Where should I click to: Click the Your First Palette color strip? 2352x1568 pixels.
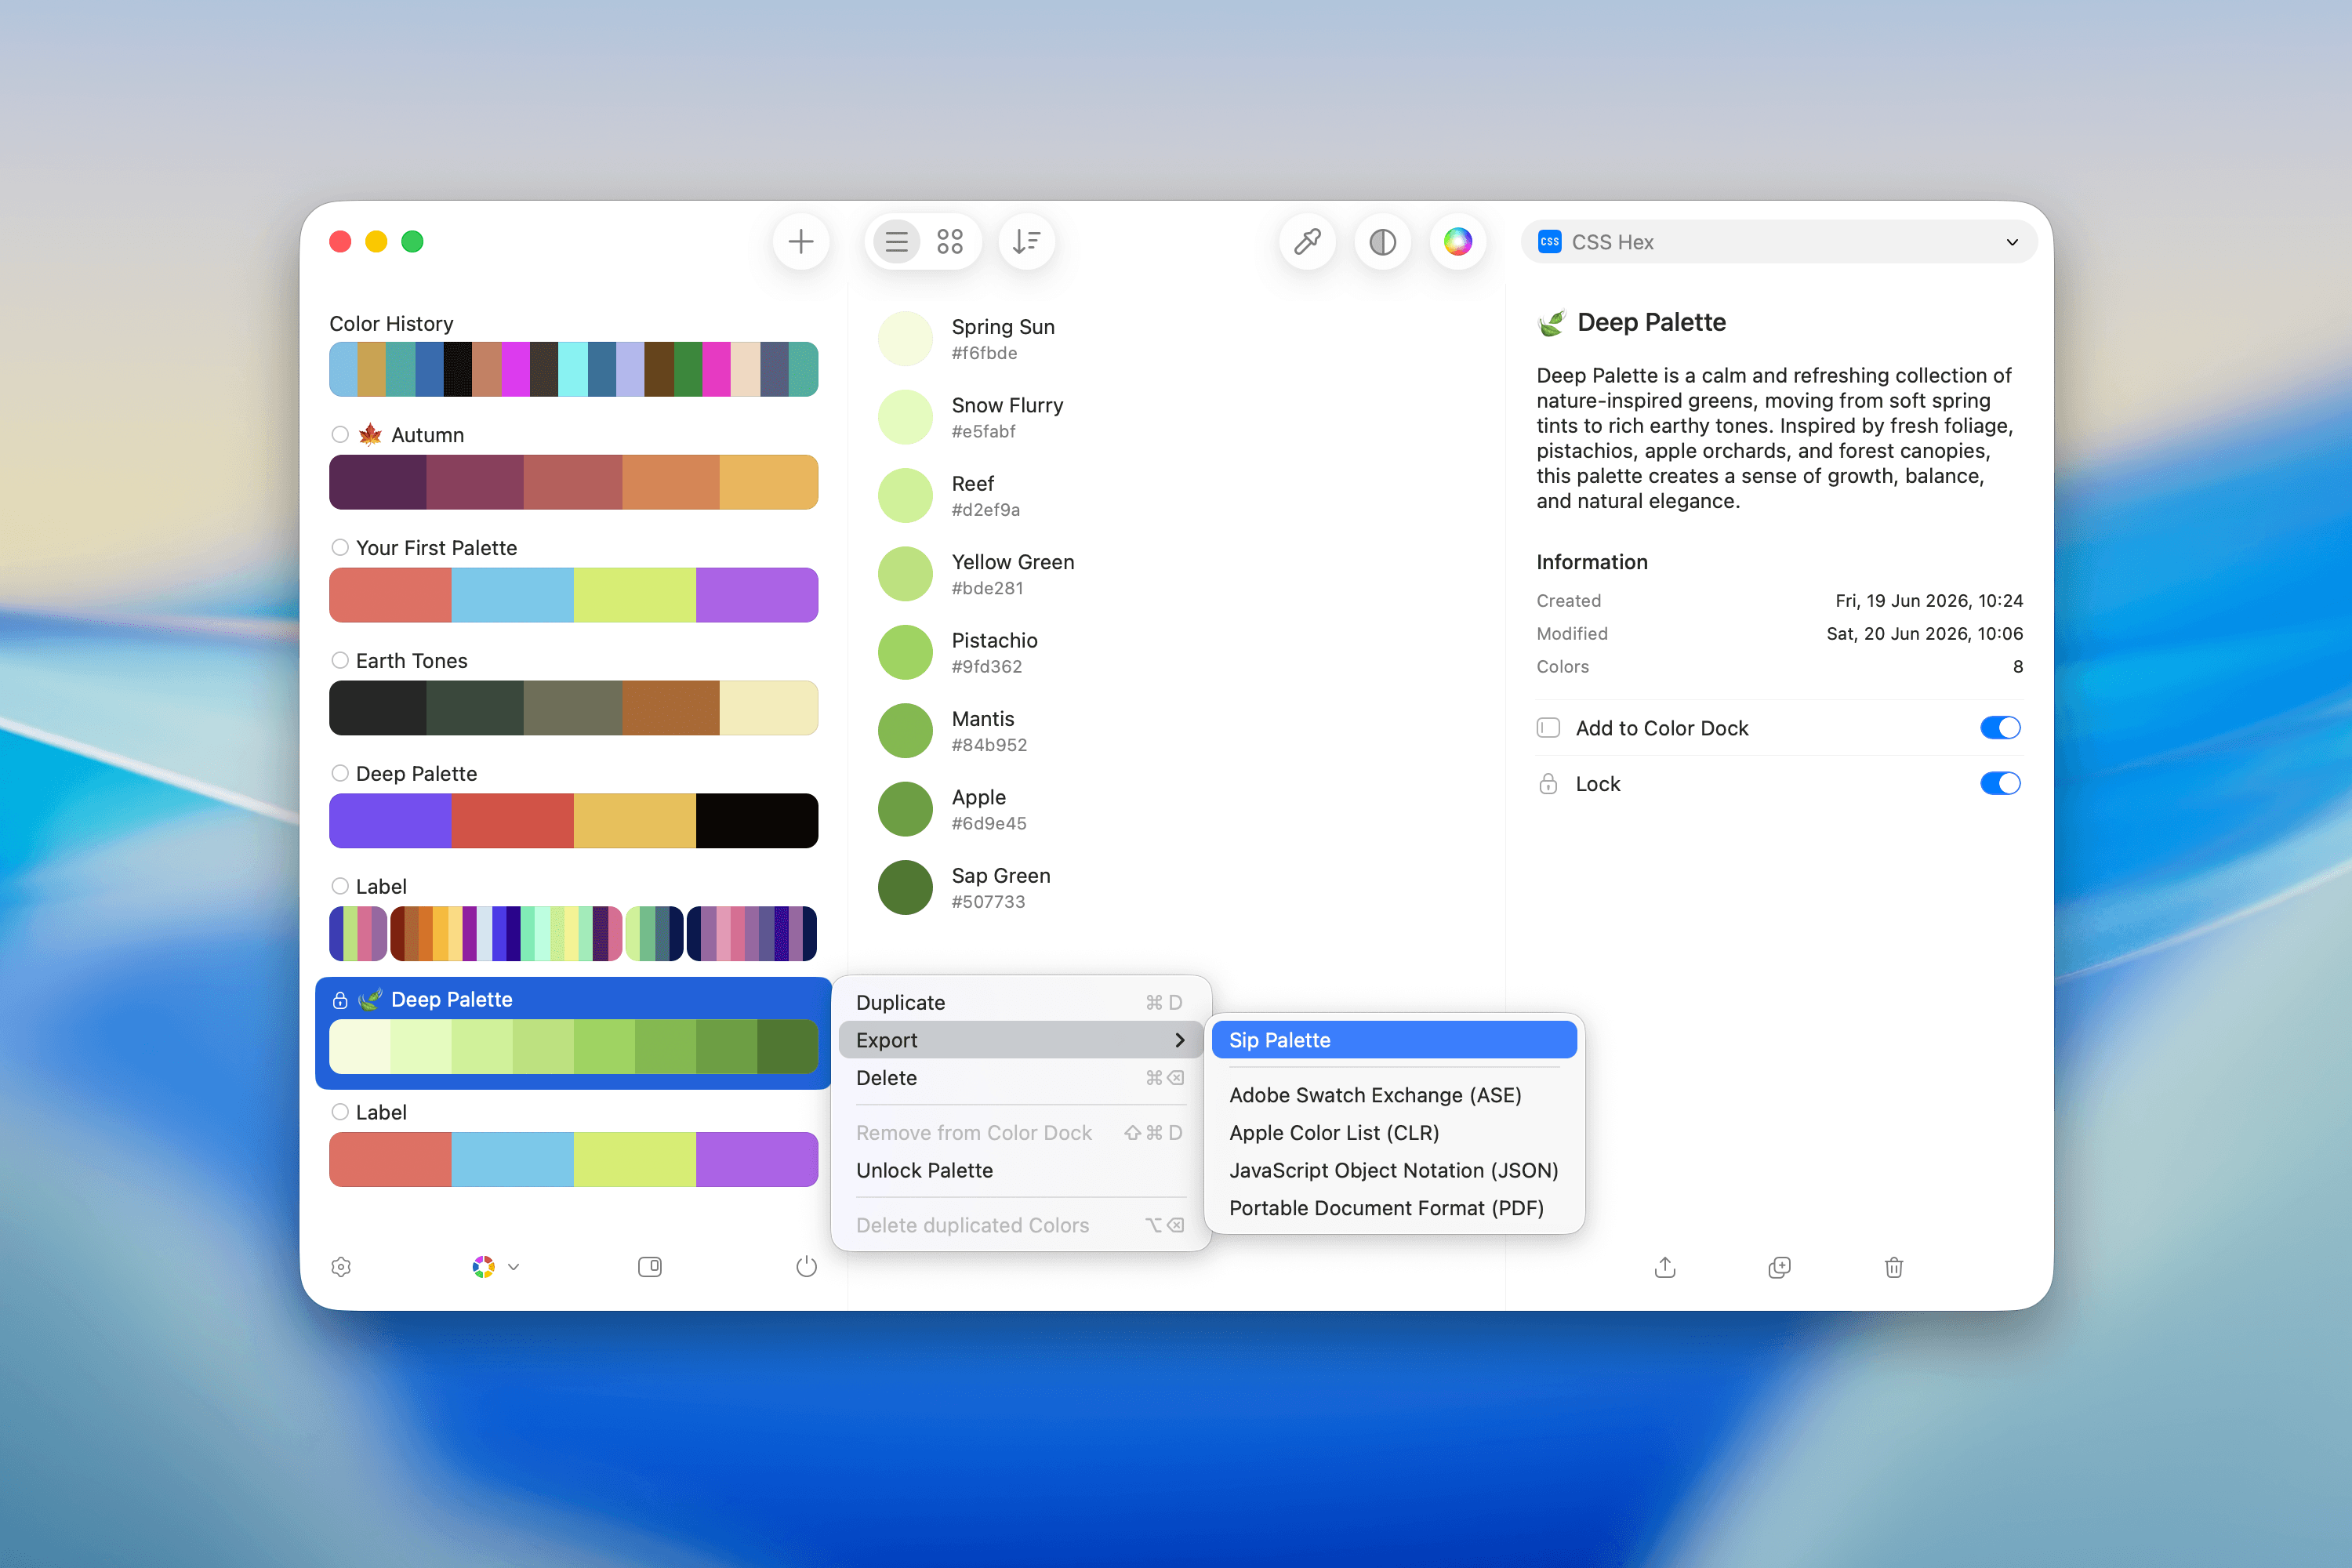click(x=574, y=595)
